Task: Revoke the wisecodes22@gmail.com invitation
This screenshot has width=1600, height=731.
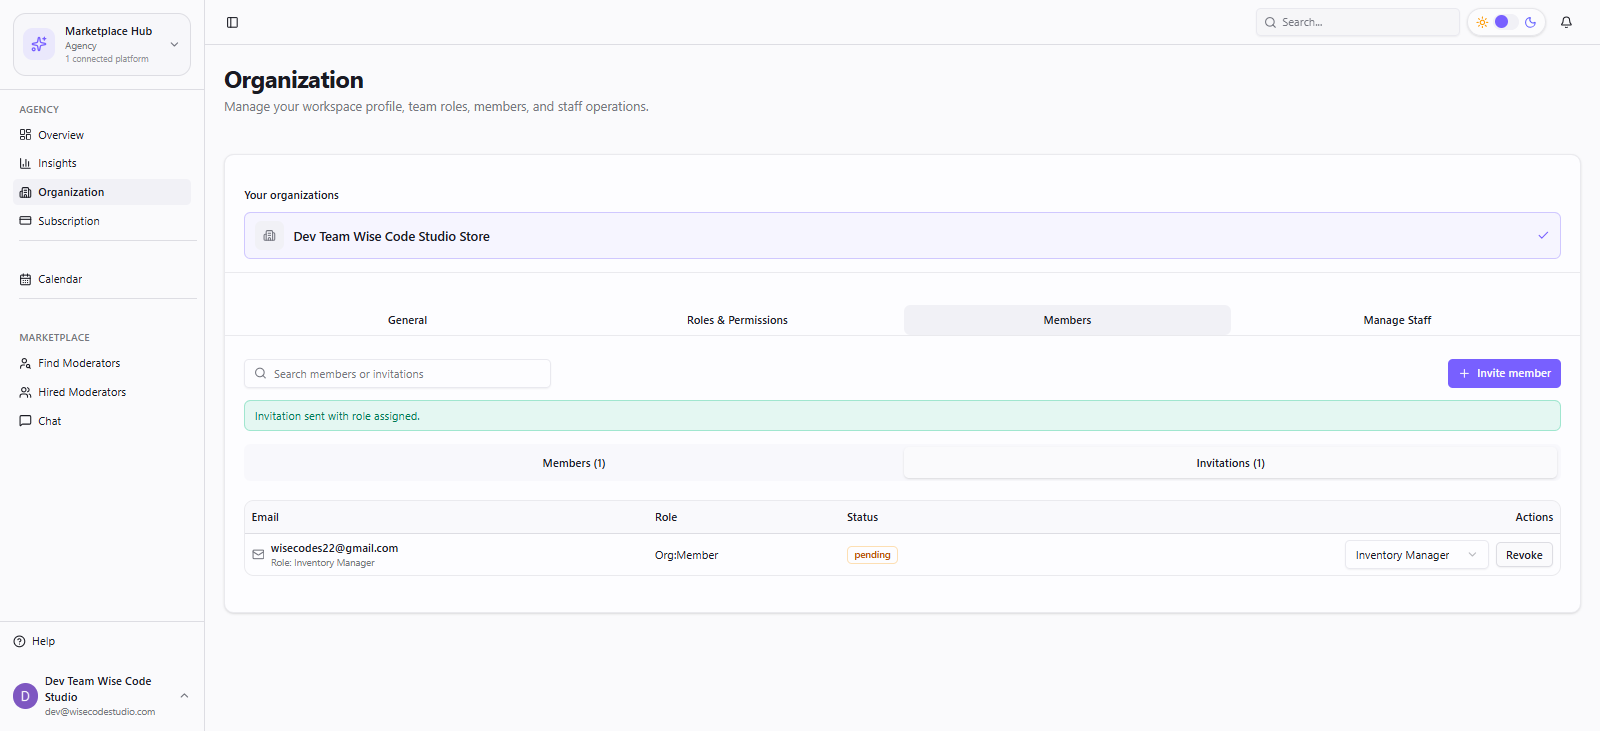Action: pos(1524,555)
